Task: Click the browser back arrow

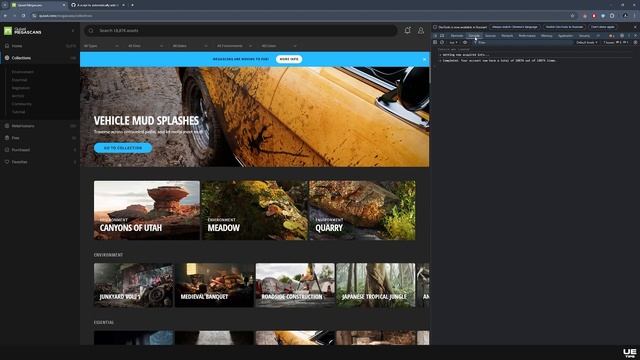Action: coord(5,16)
